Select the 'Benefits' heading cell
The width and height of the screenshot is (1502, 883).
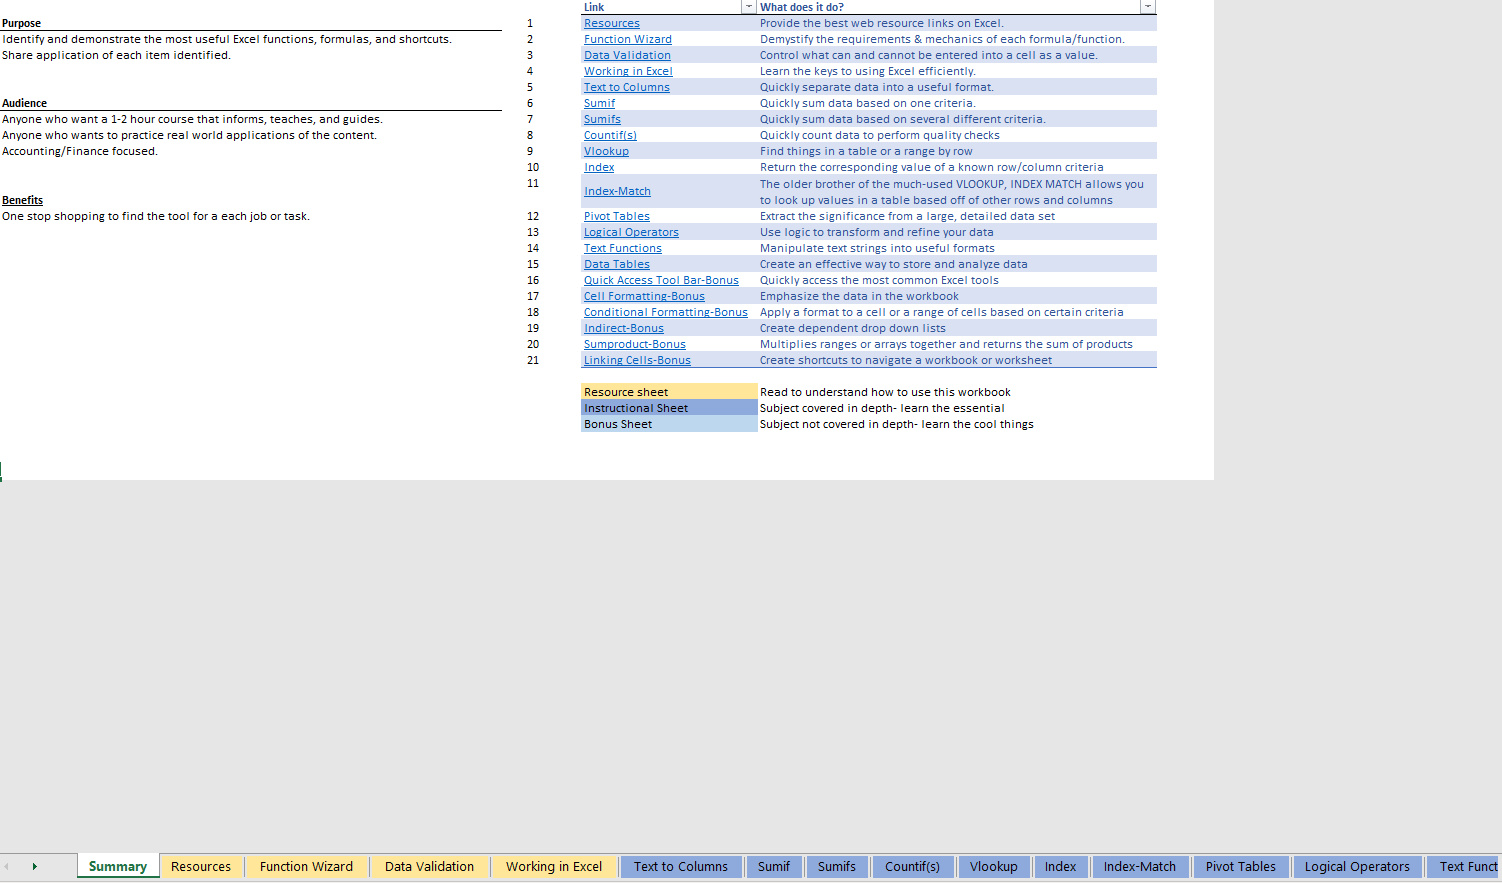click(23, 200)
